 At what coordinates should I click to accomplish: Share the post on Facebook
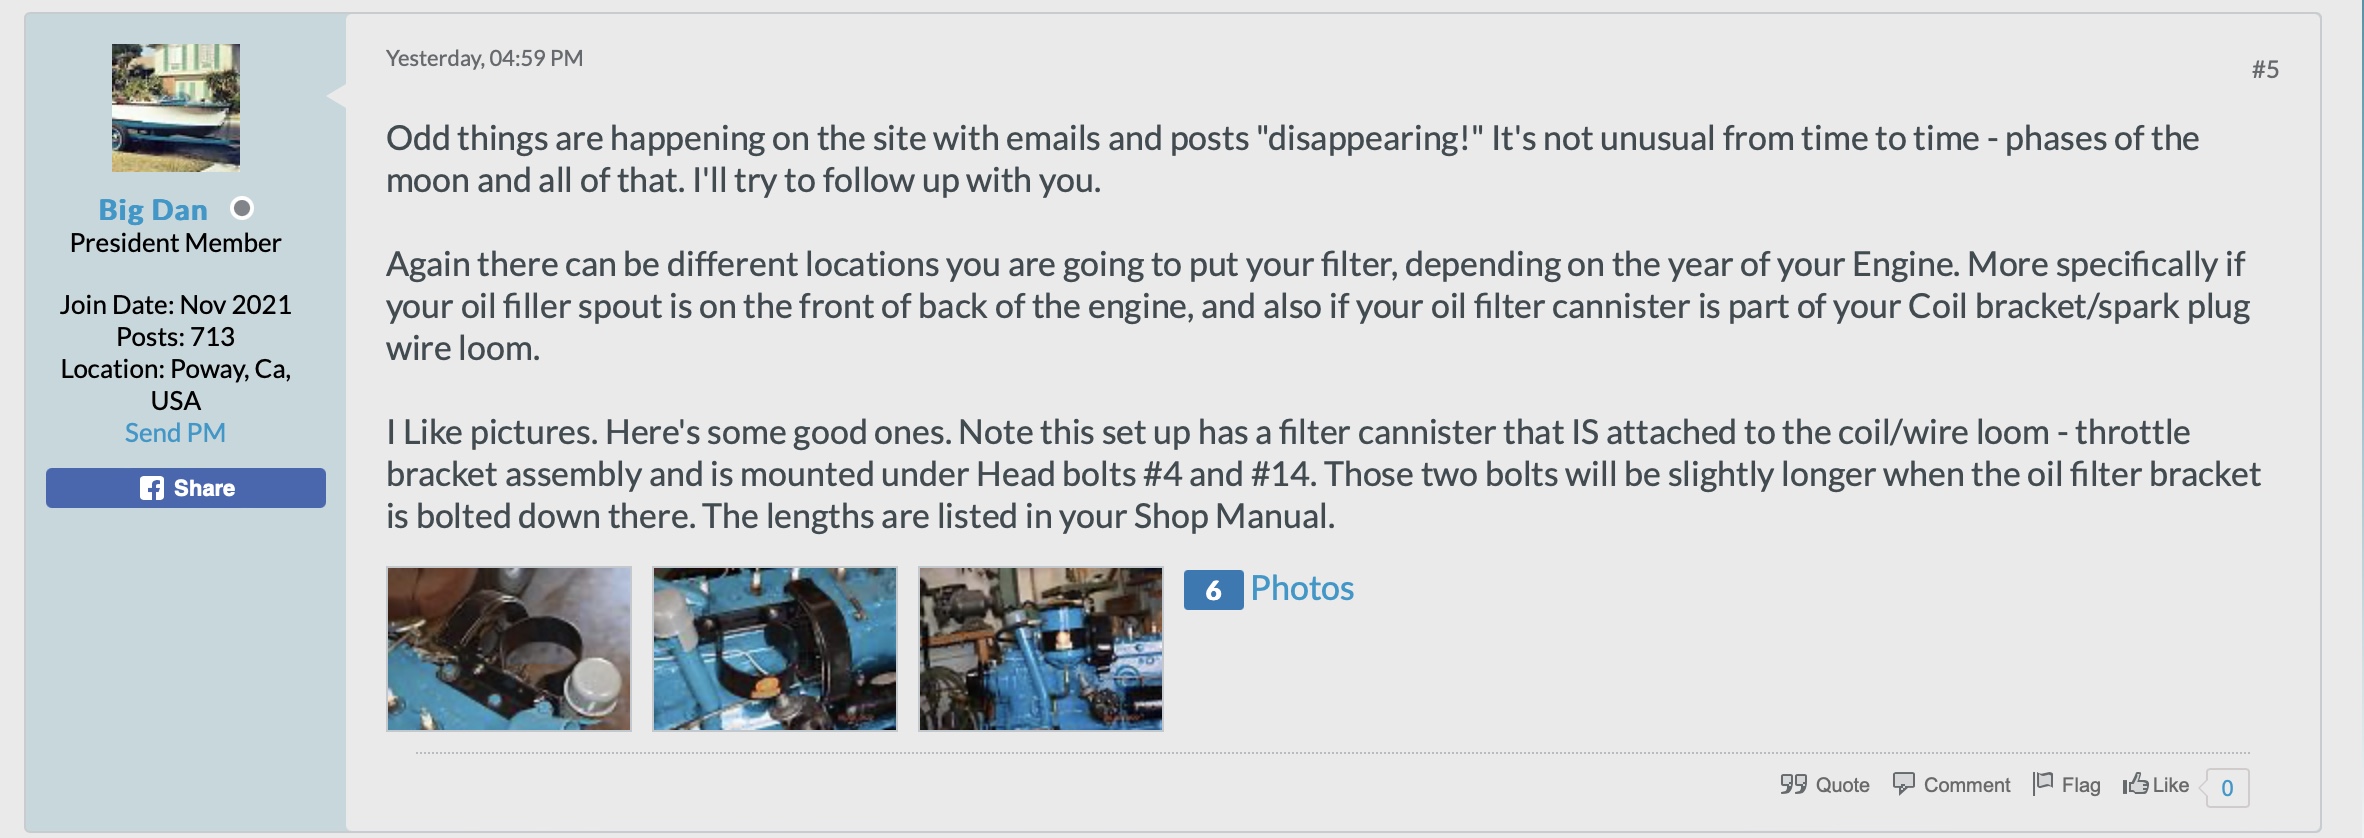point(186,488)
